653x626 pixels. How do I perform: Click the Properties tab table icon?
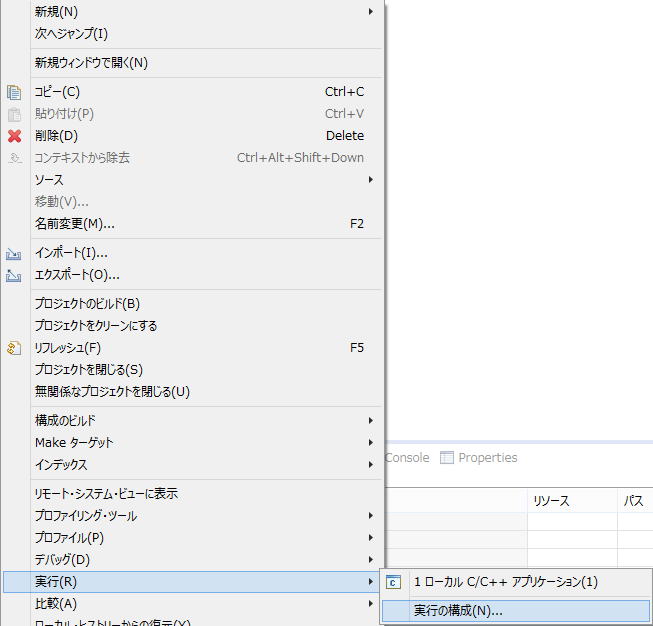(446, 457)
